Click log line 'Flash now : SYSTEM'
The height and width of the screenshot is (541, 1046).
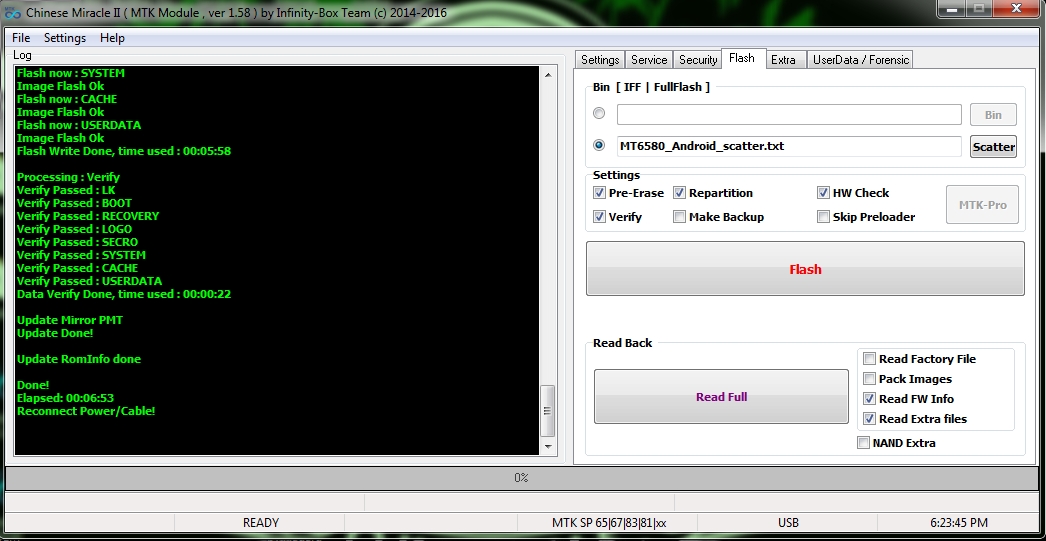[71, 73]
